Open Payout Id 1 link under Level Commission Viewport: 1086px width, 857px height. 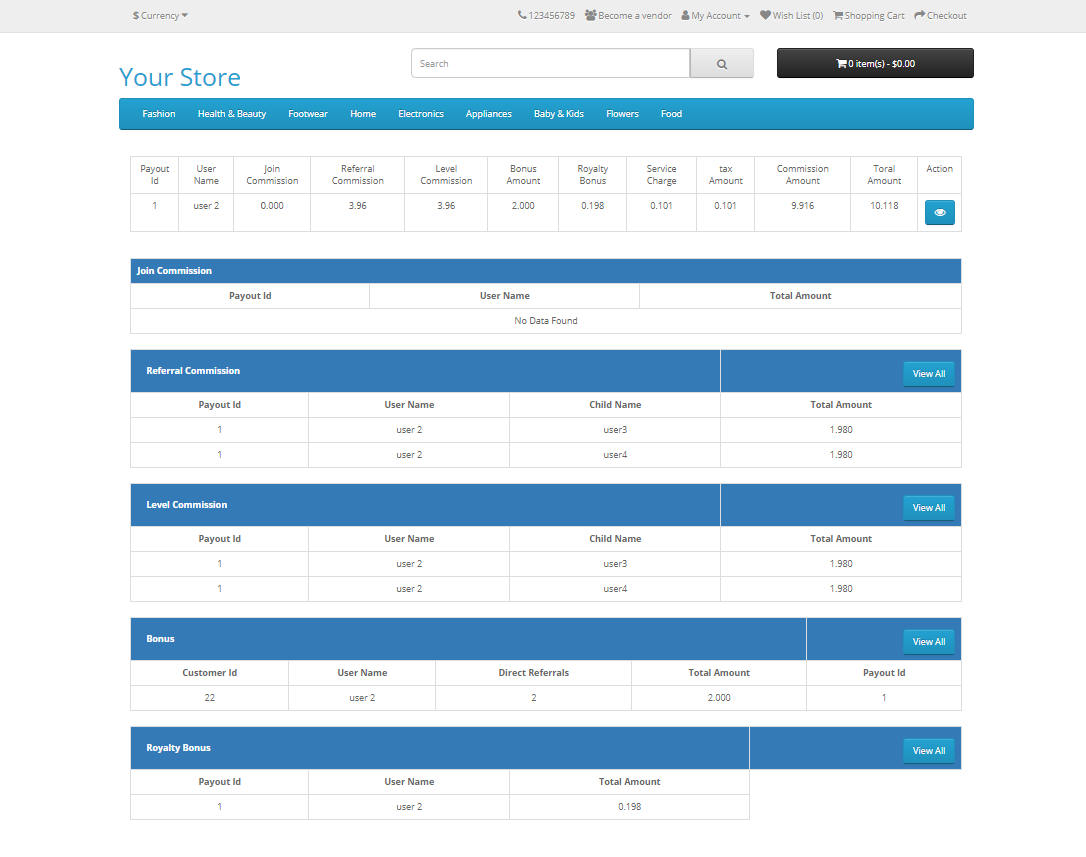[219, 563]
